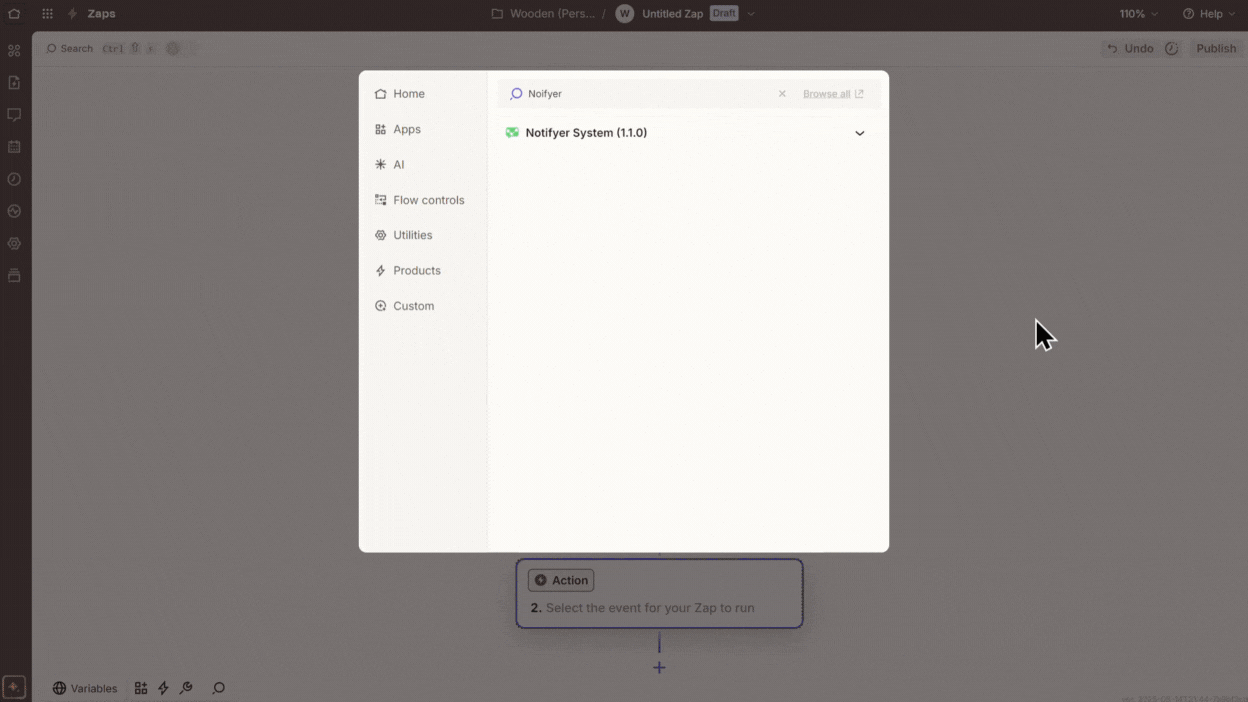Open the status activity icon in sidebar
Screen dimensions: 1248x702
[x=14, y=211]
